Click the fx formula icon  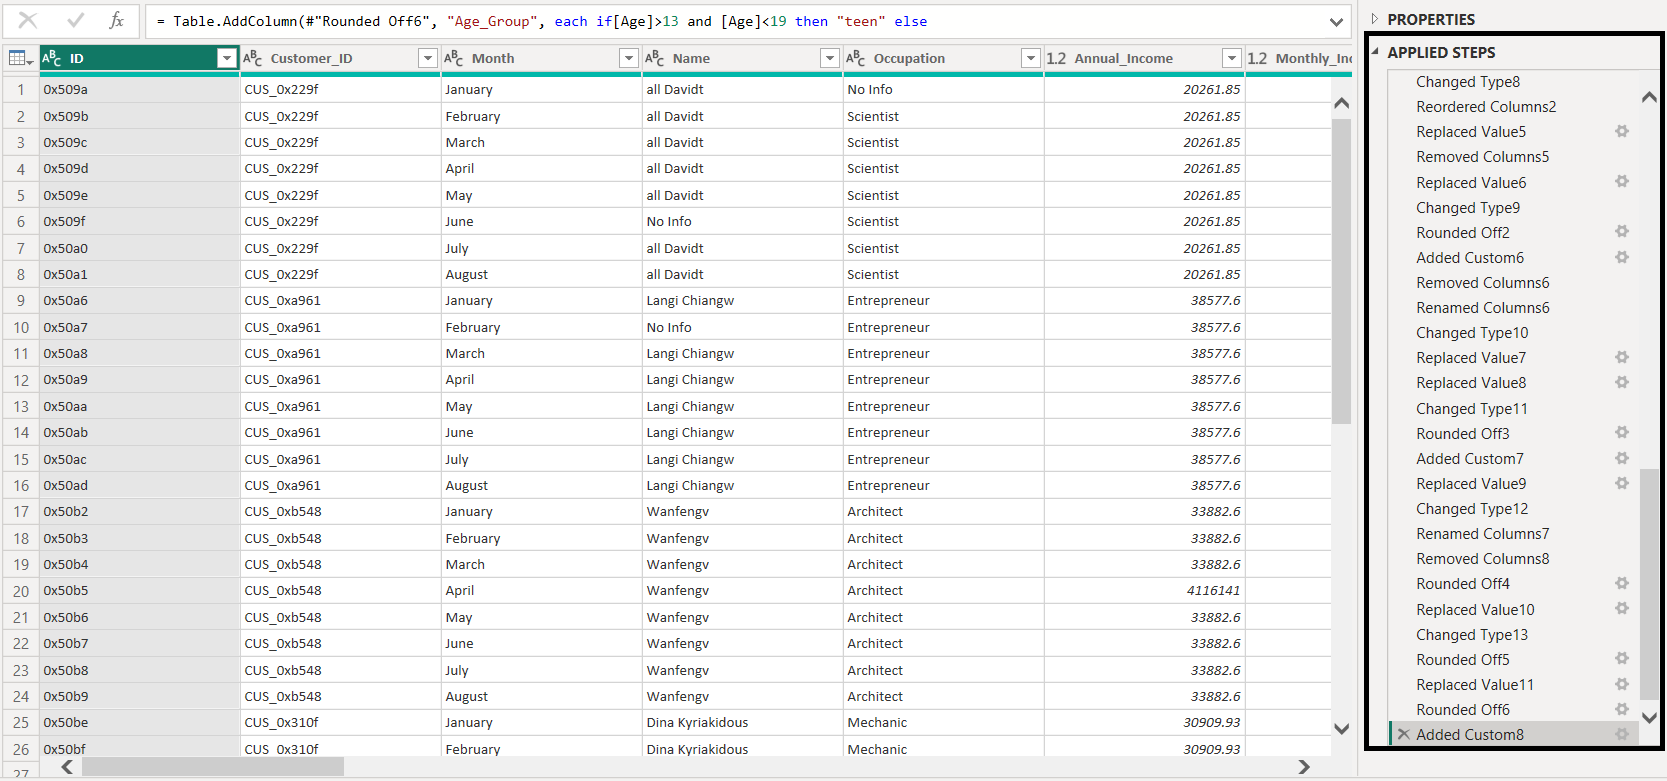(x=116, y=20)
